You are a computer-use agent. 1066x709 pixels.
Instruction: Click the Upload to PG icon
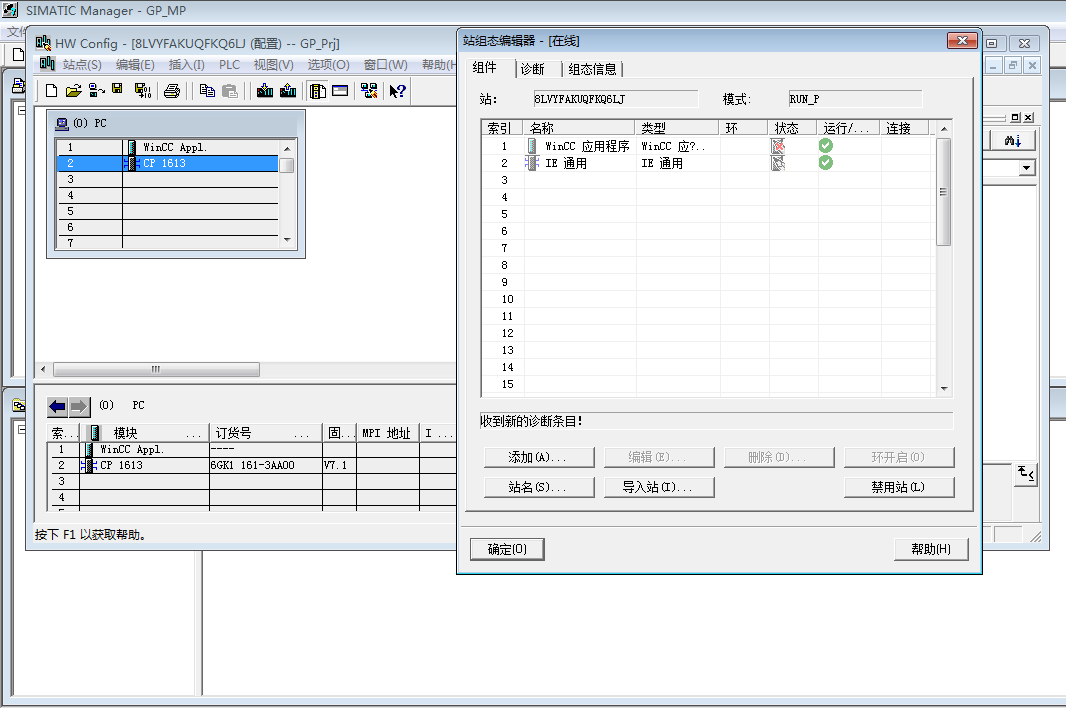click(x=288, y=90)
